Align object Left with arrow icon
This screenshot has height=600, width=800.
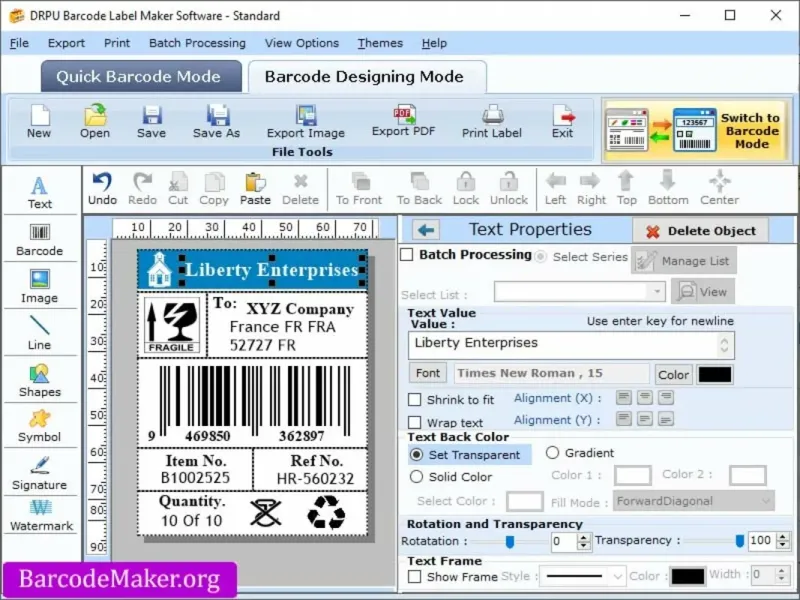pos(555,189)
